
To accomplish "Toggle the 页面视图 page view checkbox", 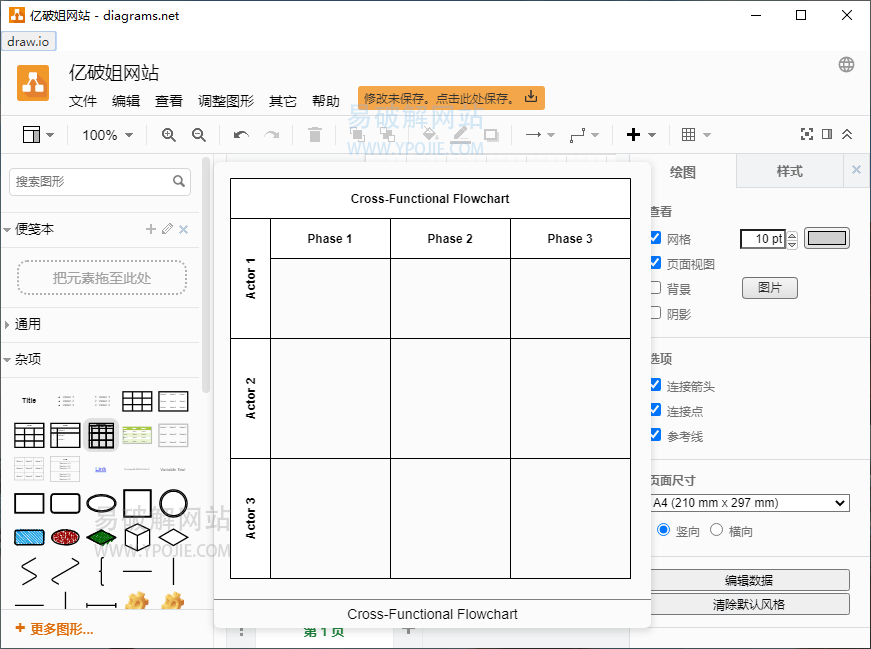I will (x=655, y=263).
